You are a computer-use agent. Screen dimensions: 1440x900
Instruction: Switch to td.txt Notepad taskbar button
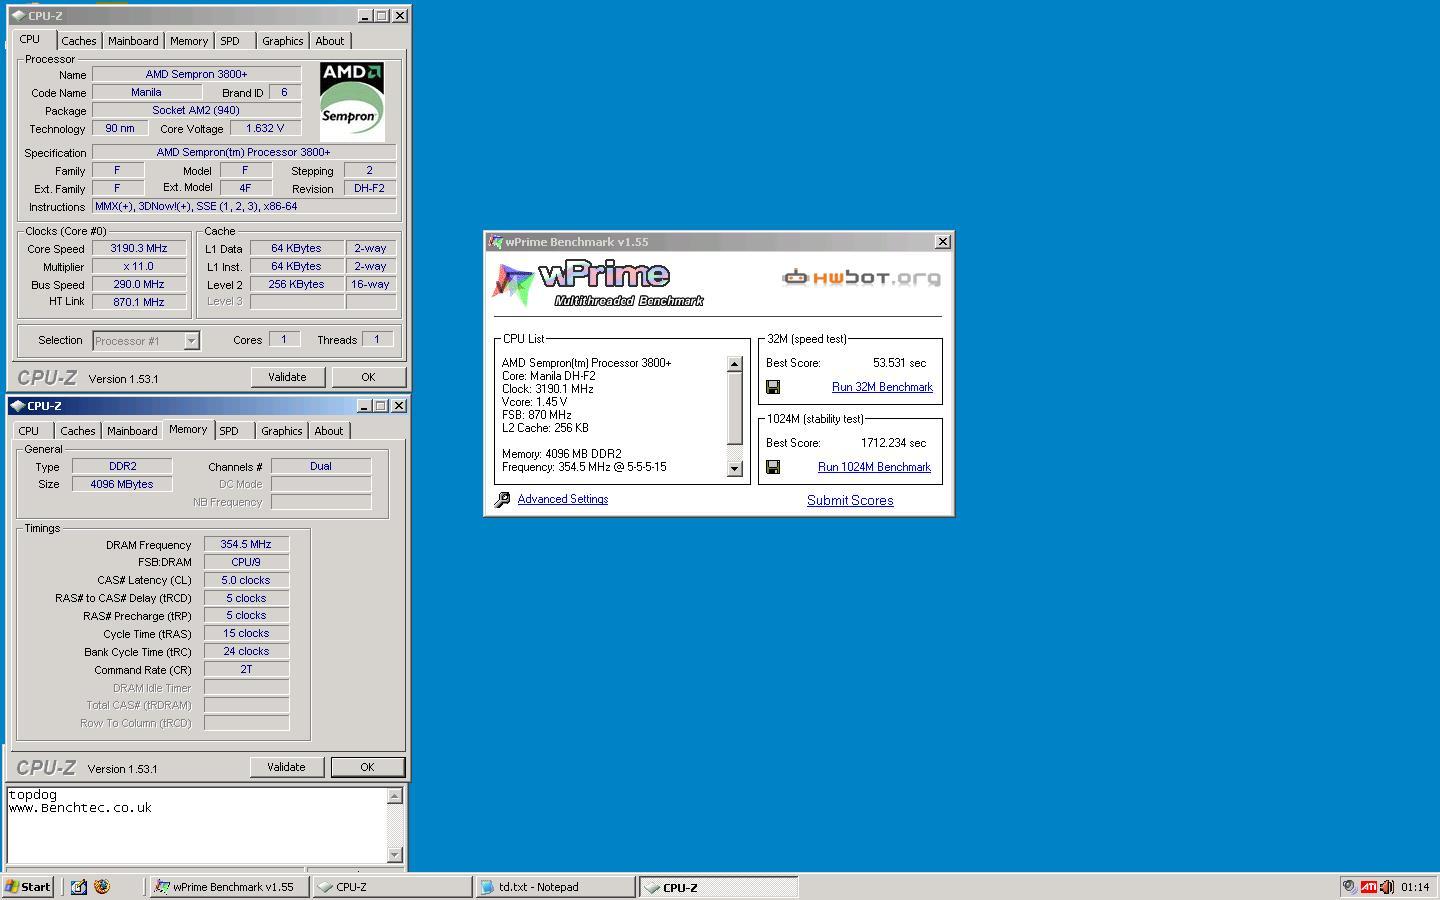click(555, 887)
